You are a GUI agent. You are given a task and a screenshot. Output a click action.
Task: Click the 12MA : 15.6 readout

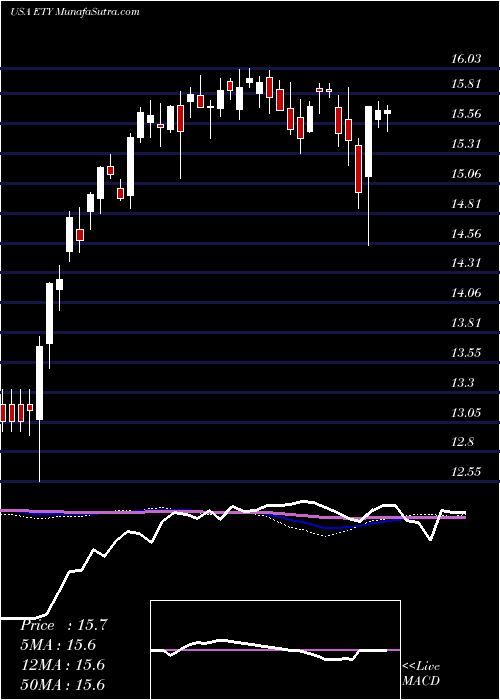pyautogui.click(x=62, y=665)
